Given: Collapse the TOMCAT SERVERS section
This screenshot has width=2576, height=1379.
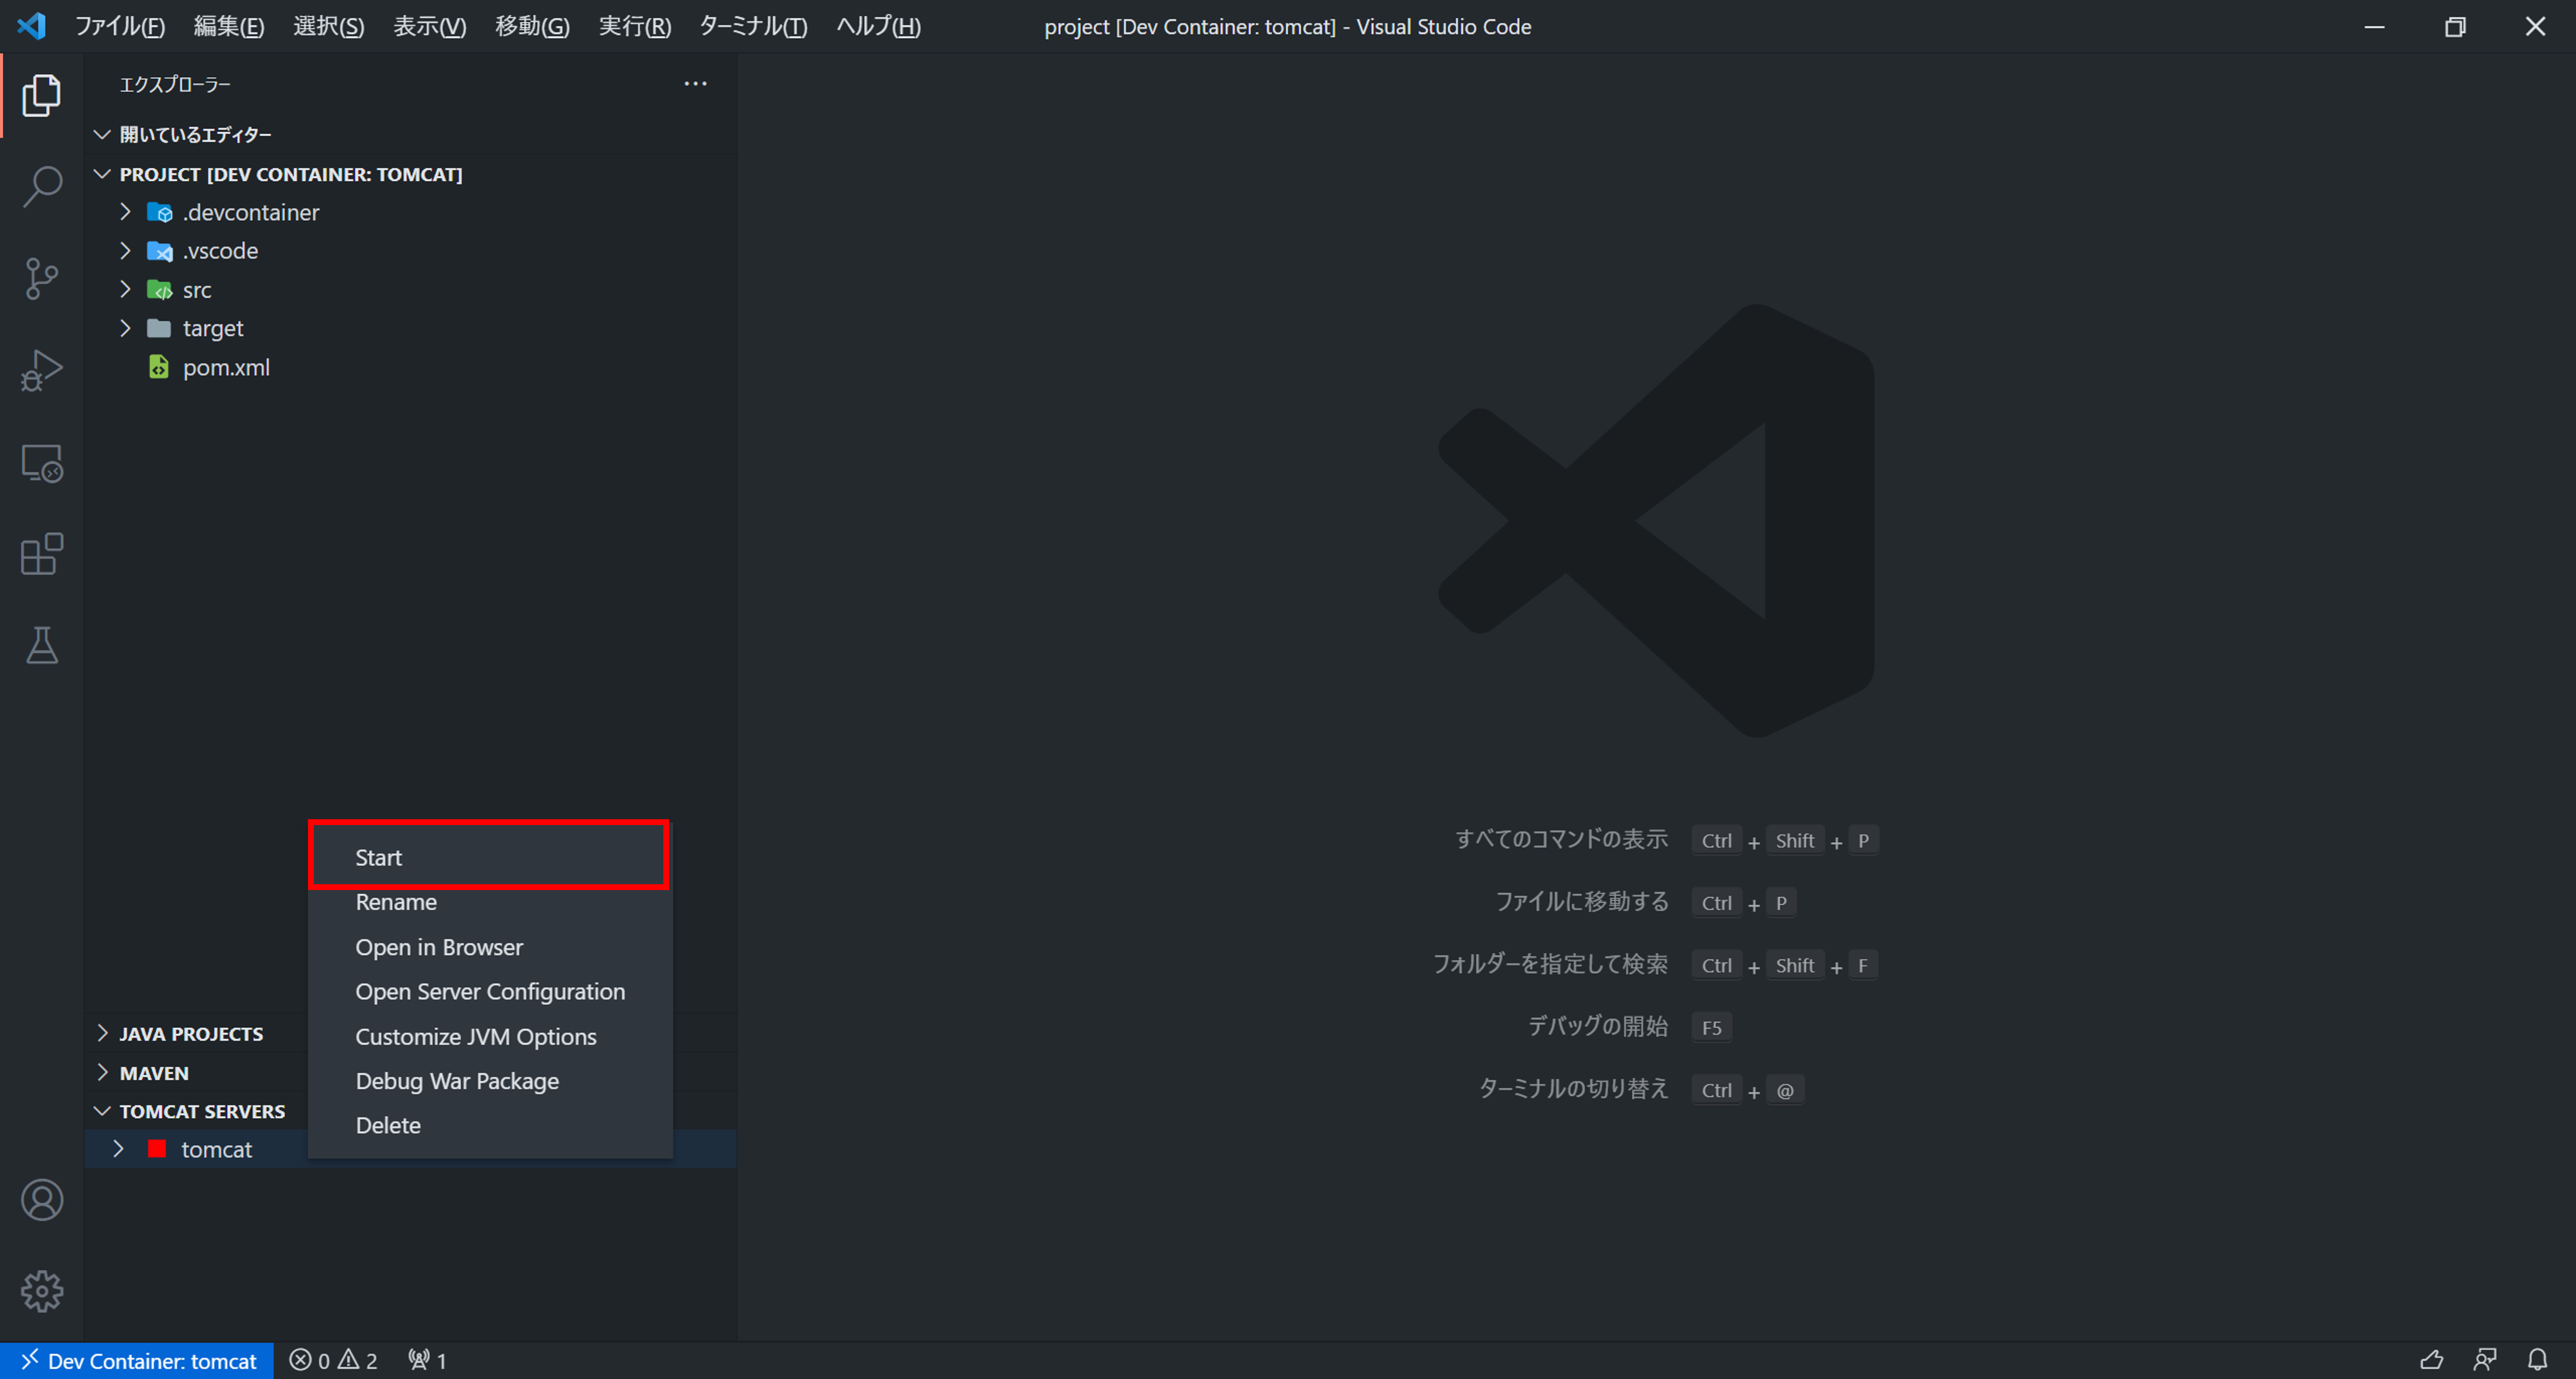Looking at the screenshot, I should click(201, 1111).
